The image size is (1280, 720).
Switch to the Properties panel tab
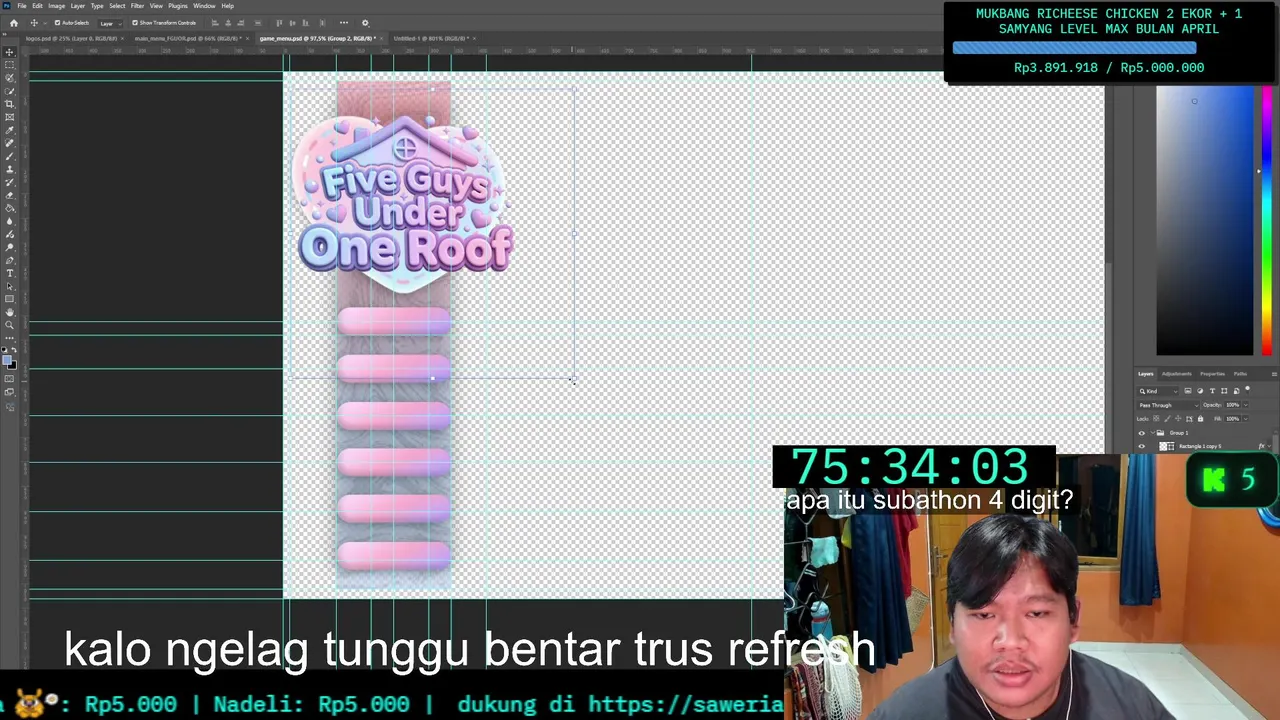click(1212, 374)
